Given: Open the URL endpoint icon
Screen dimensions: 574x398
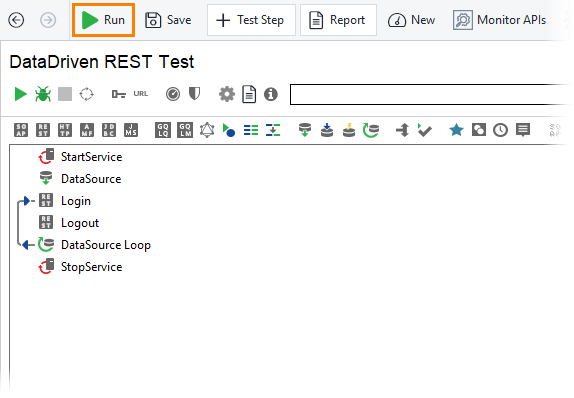Looking at the screenshot, I should pos(141,94).
